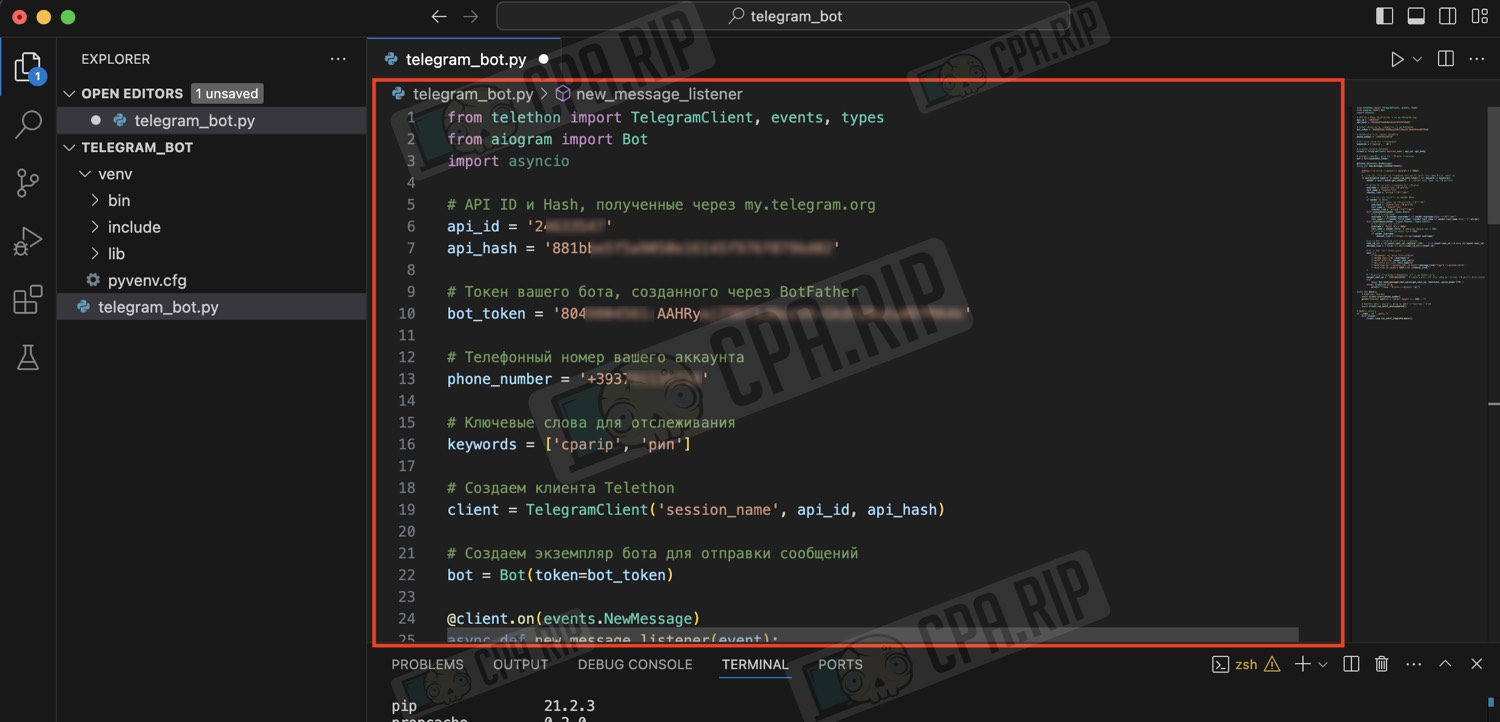Screen dimensions: 1500x722
Task: Create a new terminal with plus
Action: coord(1302,664)
